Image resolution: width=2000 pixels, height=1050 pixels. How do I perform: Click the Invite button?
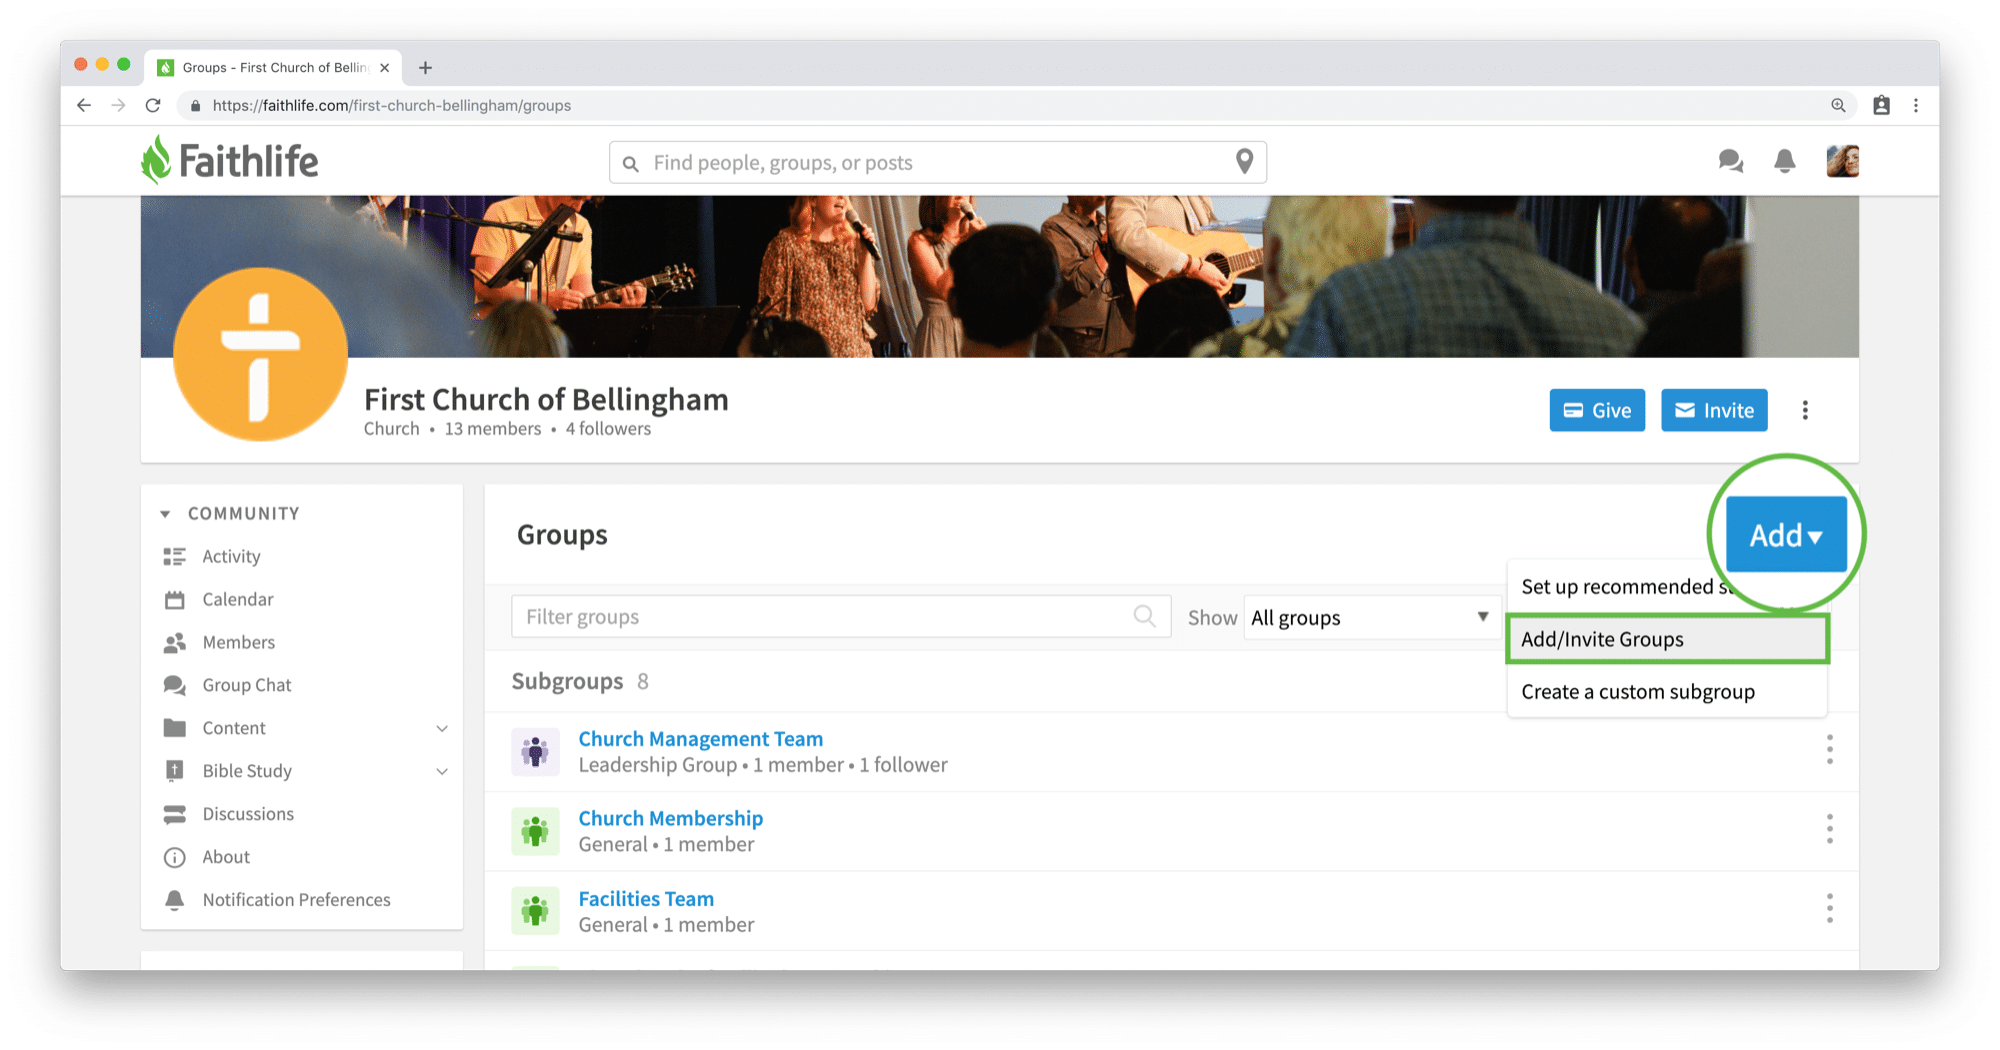tap(1714, 410)
